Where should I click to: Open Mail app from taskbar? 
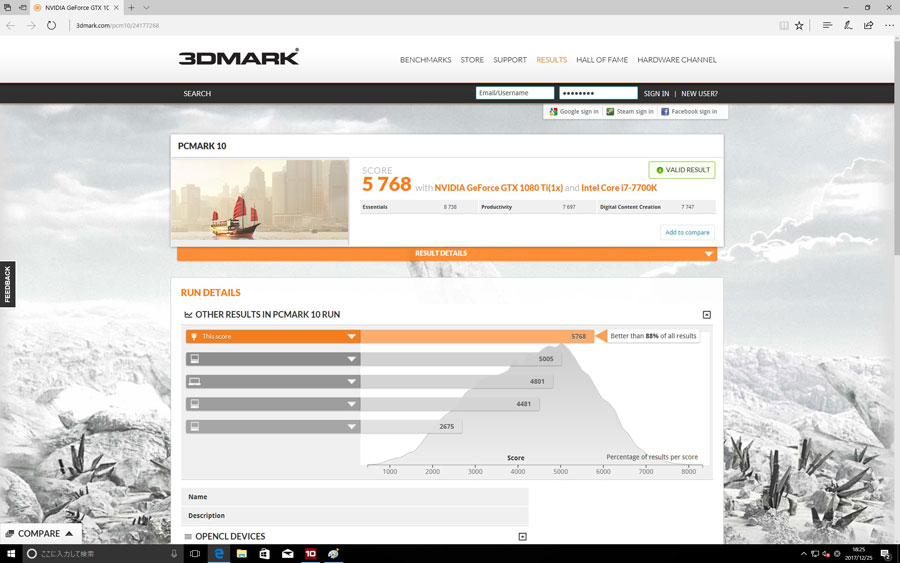pyautogui.click(x=288, y=554)
